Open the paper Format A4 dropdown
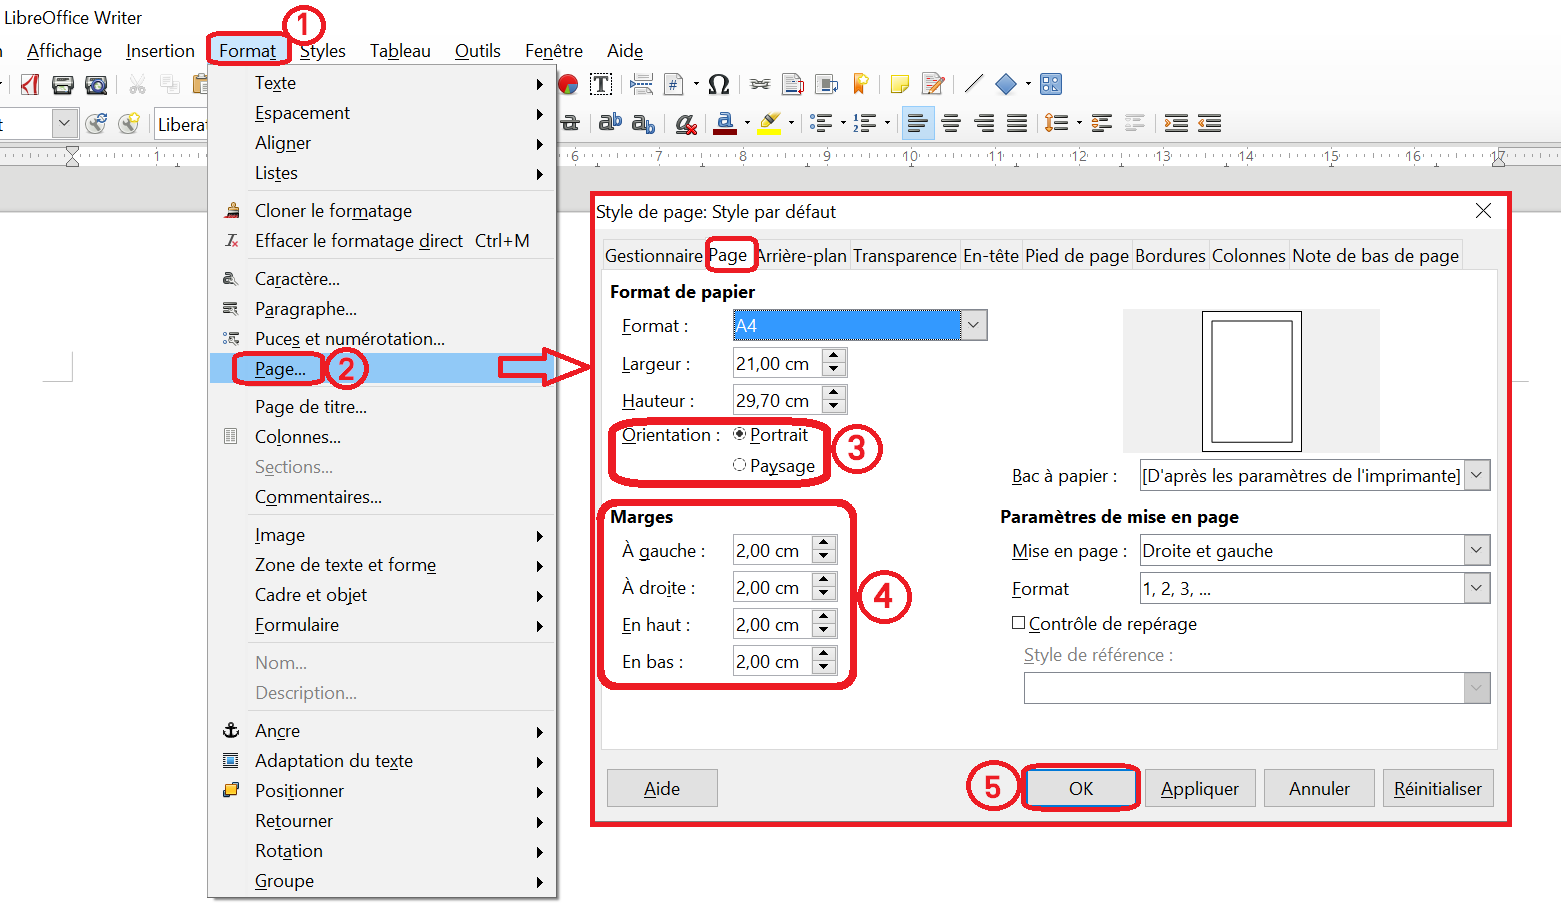The image size is (1561, 914). (x=973, y=325)
